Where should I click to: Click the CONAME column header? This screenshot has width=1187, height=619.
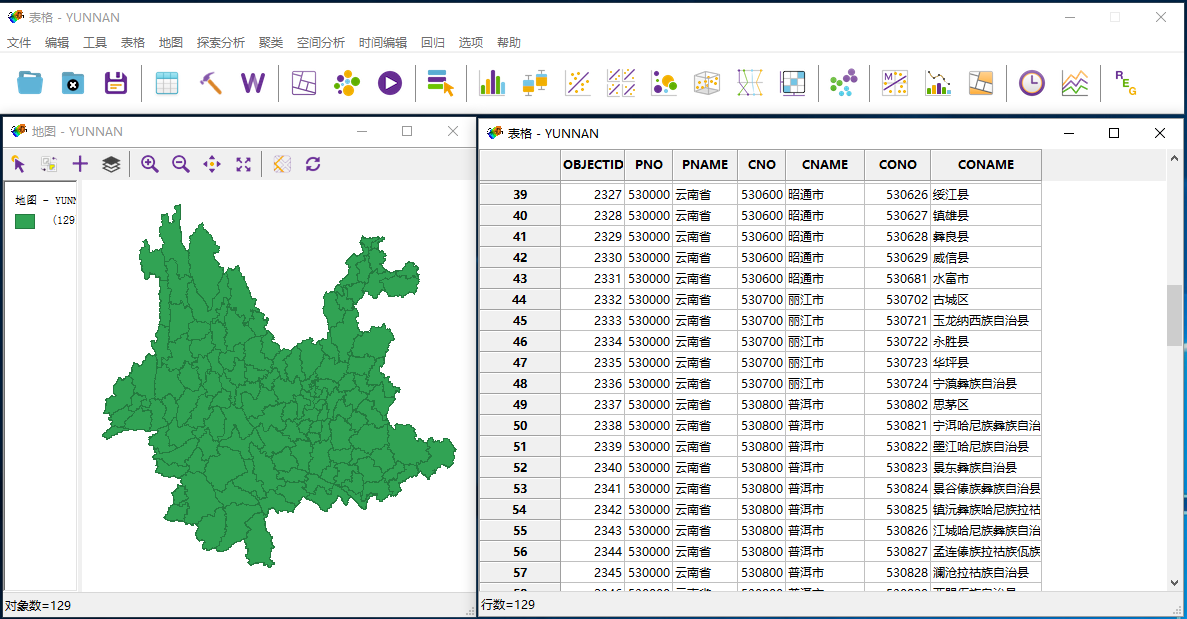tap(985, 165)
